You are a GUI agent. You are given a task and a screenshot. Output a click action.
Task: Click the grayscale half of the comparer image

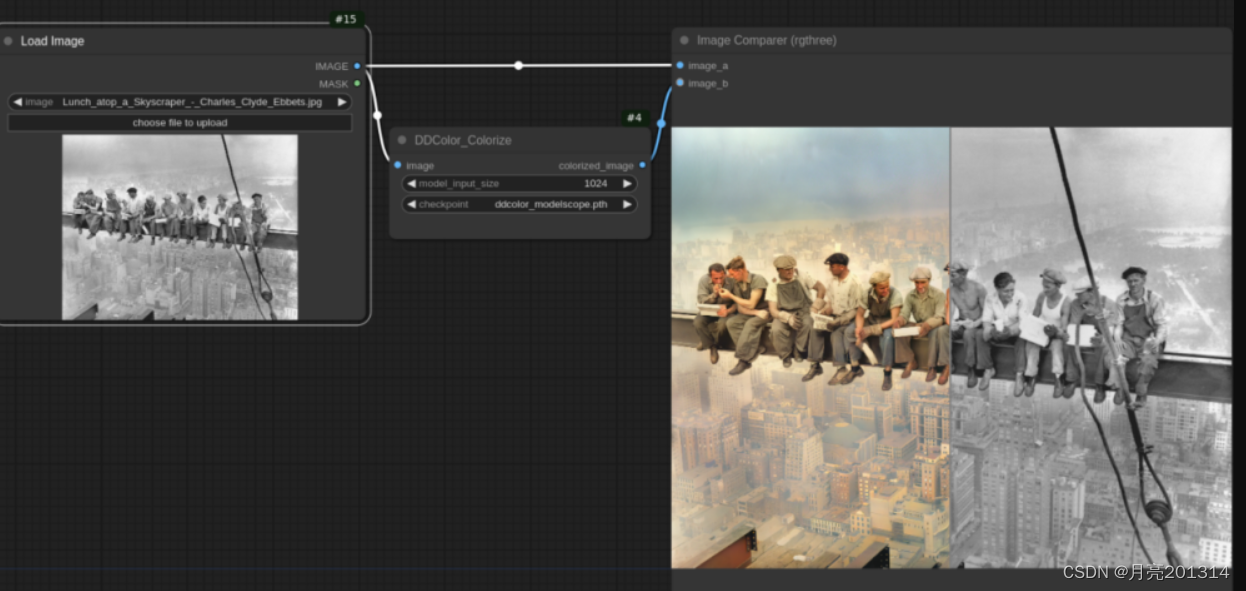[1091, 347]
